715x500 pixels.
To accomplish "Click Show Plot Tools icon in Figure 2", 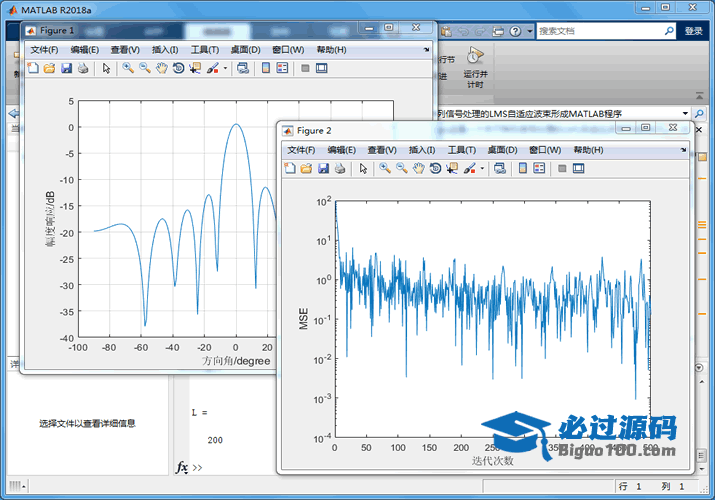I will (578, 169).
